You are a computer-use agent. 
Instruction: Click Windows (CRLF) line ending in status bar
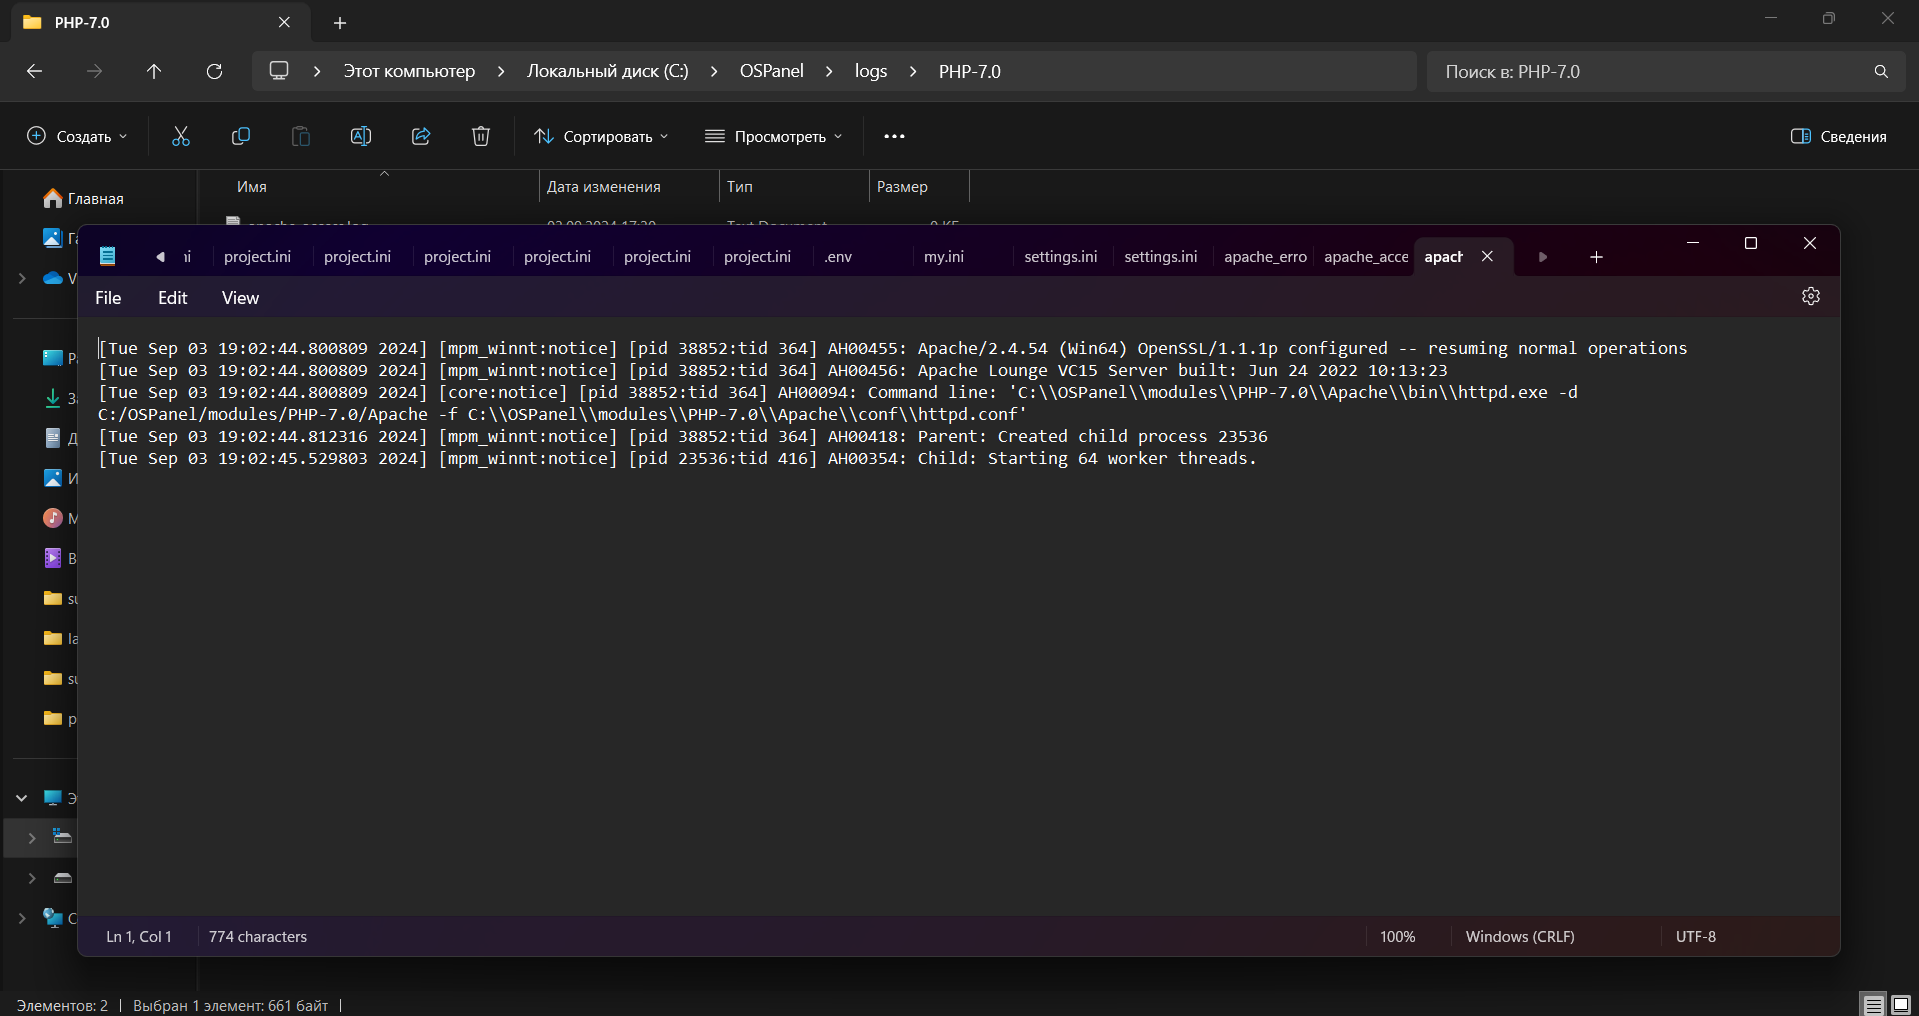coord(1520,937)
